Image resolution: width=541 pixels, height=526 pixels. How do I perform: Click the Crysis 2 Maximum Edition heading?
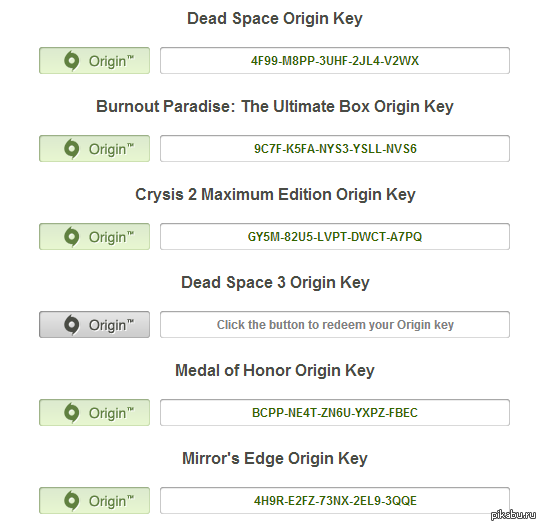tap(275, 195)
